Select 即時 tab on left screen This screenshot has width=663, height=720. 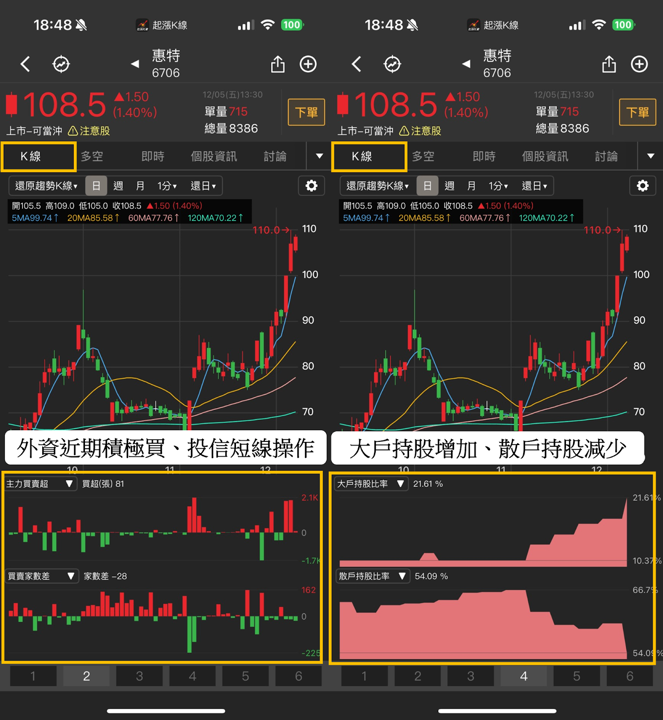click(153, 157)
